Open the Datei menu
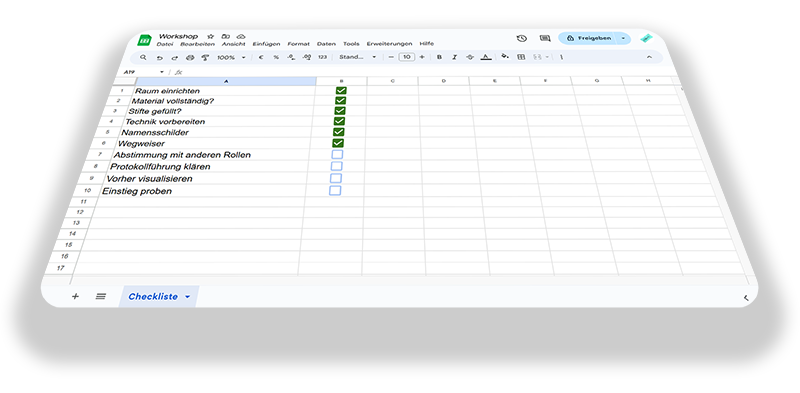 coord(165,44)
